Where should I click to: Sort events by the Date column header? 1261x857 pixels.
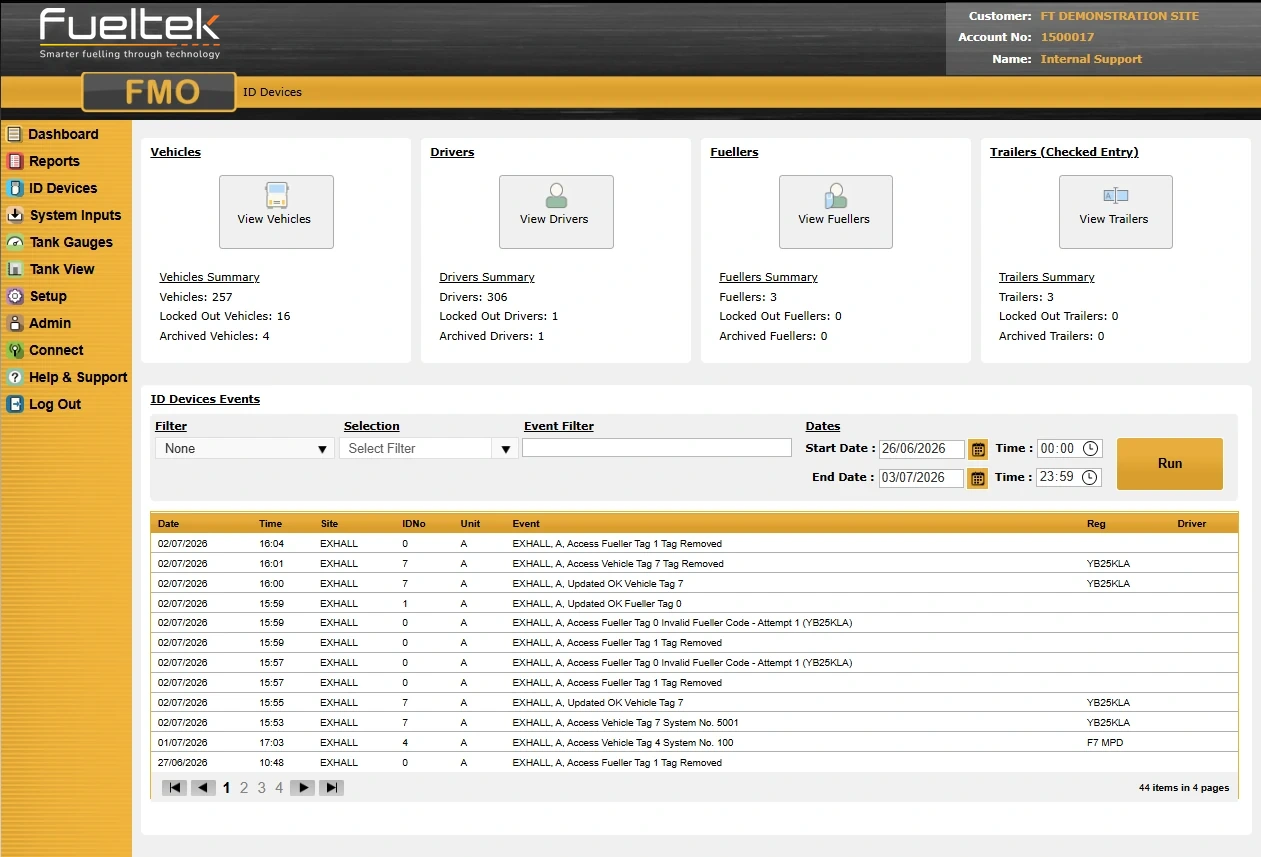point(168,524)
